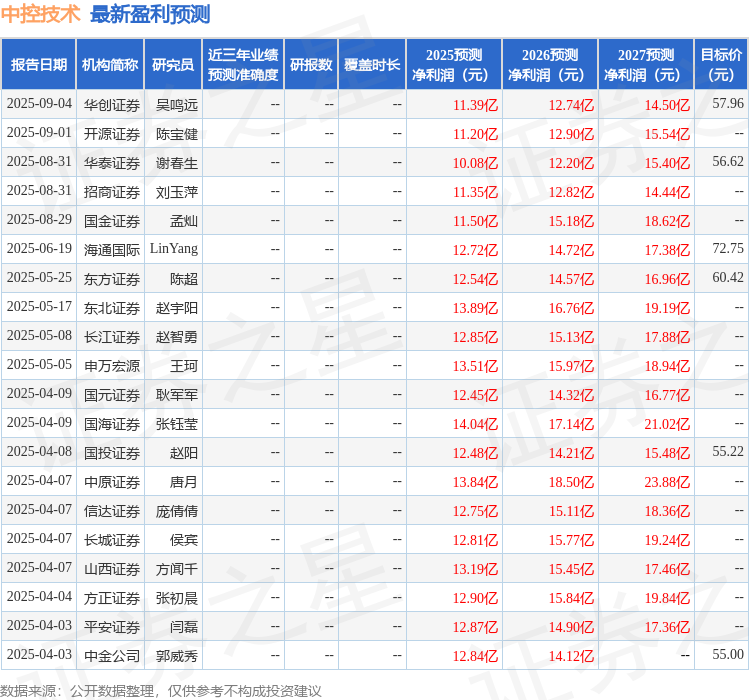Select the 国投证券 institution cell

112,453
